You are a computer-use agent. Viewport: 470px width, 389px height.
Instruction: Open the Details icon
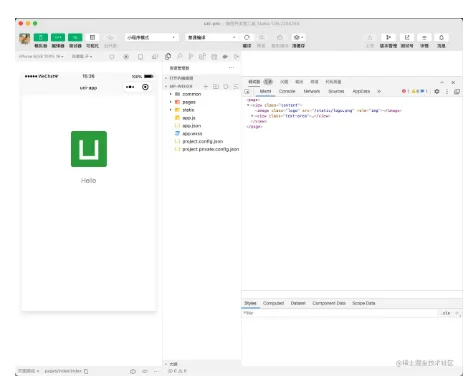click(424, 37)
